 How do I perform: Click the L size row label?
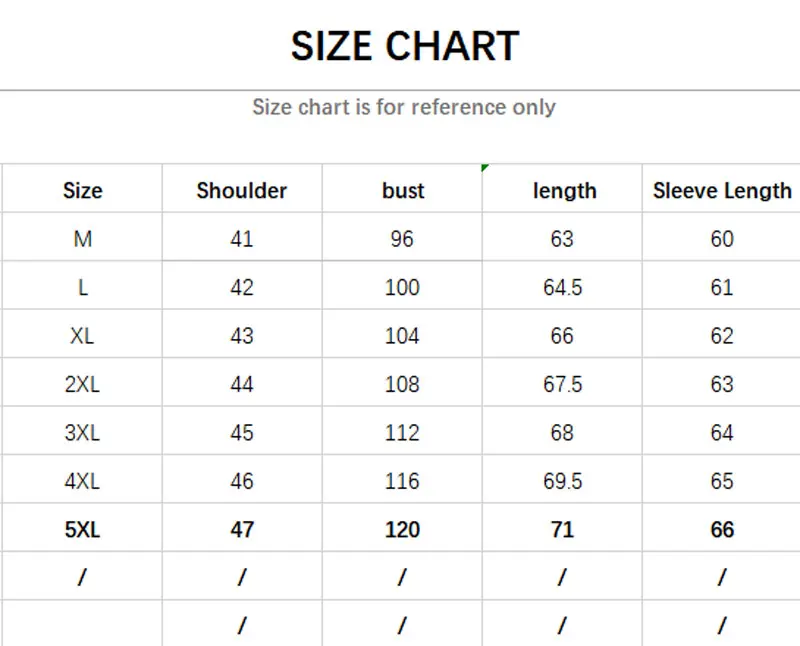pos(82,288)
